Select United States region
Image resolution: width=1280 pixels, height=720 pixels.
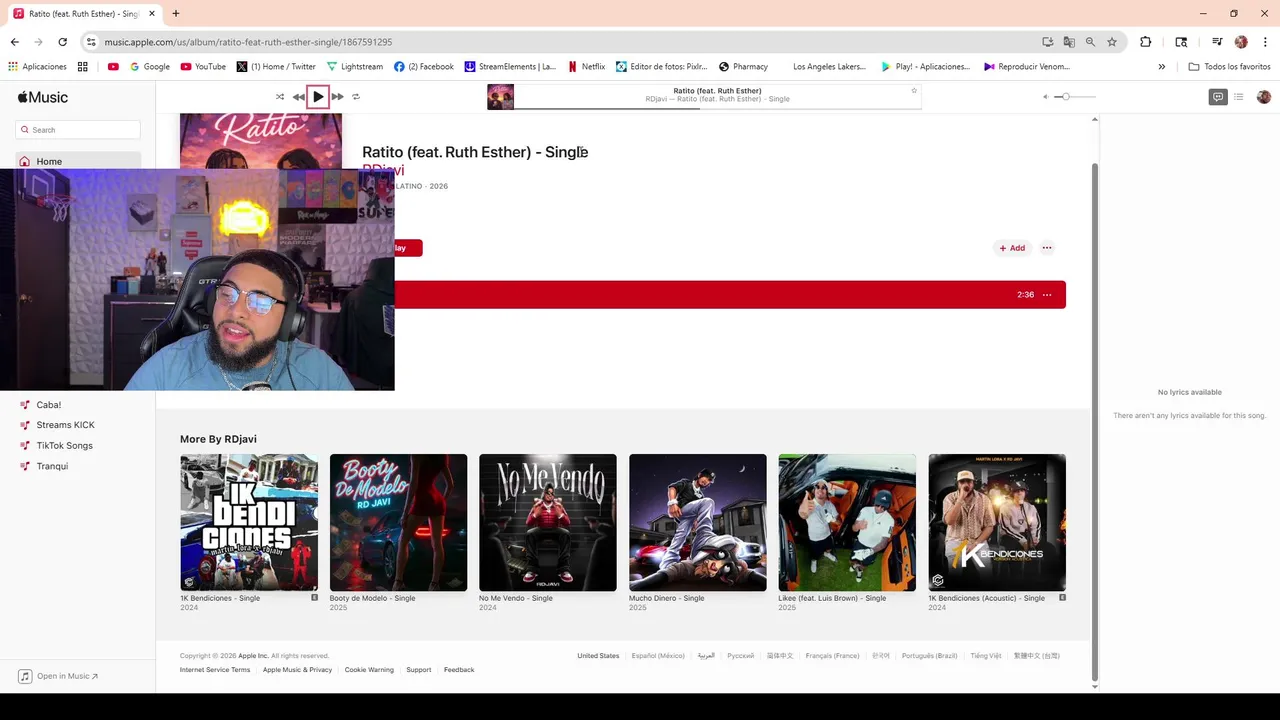pos(598,656)
